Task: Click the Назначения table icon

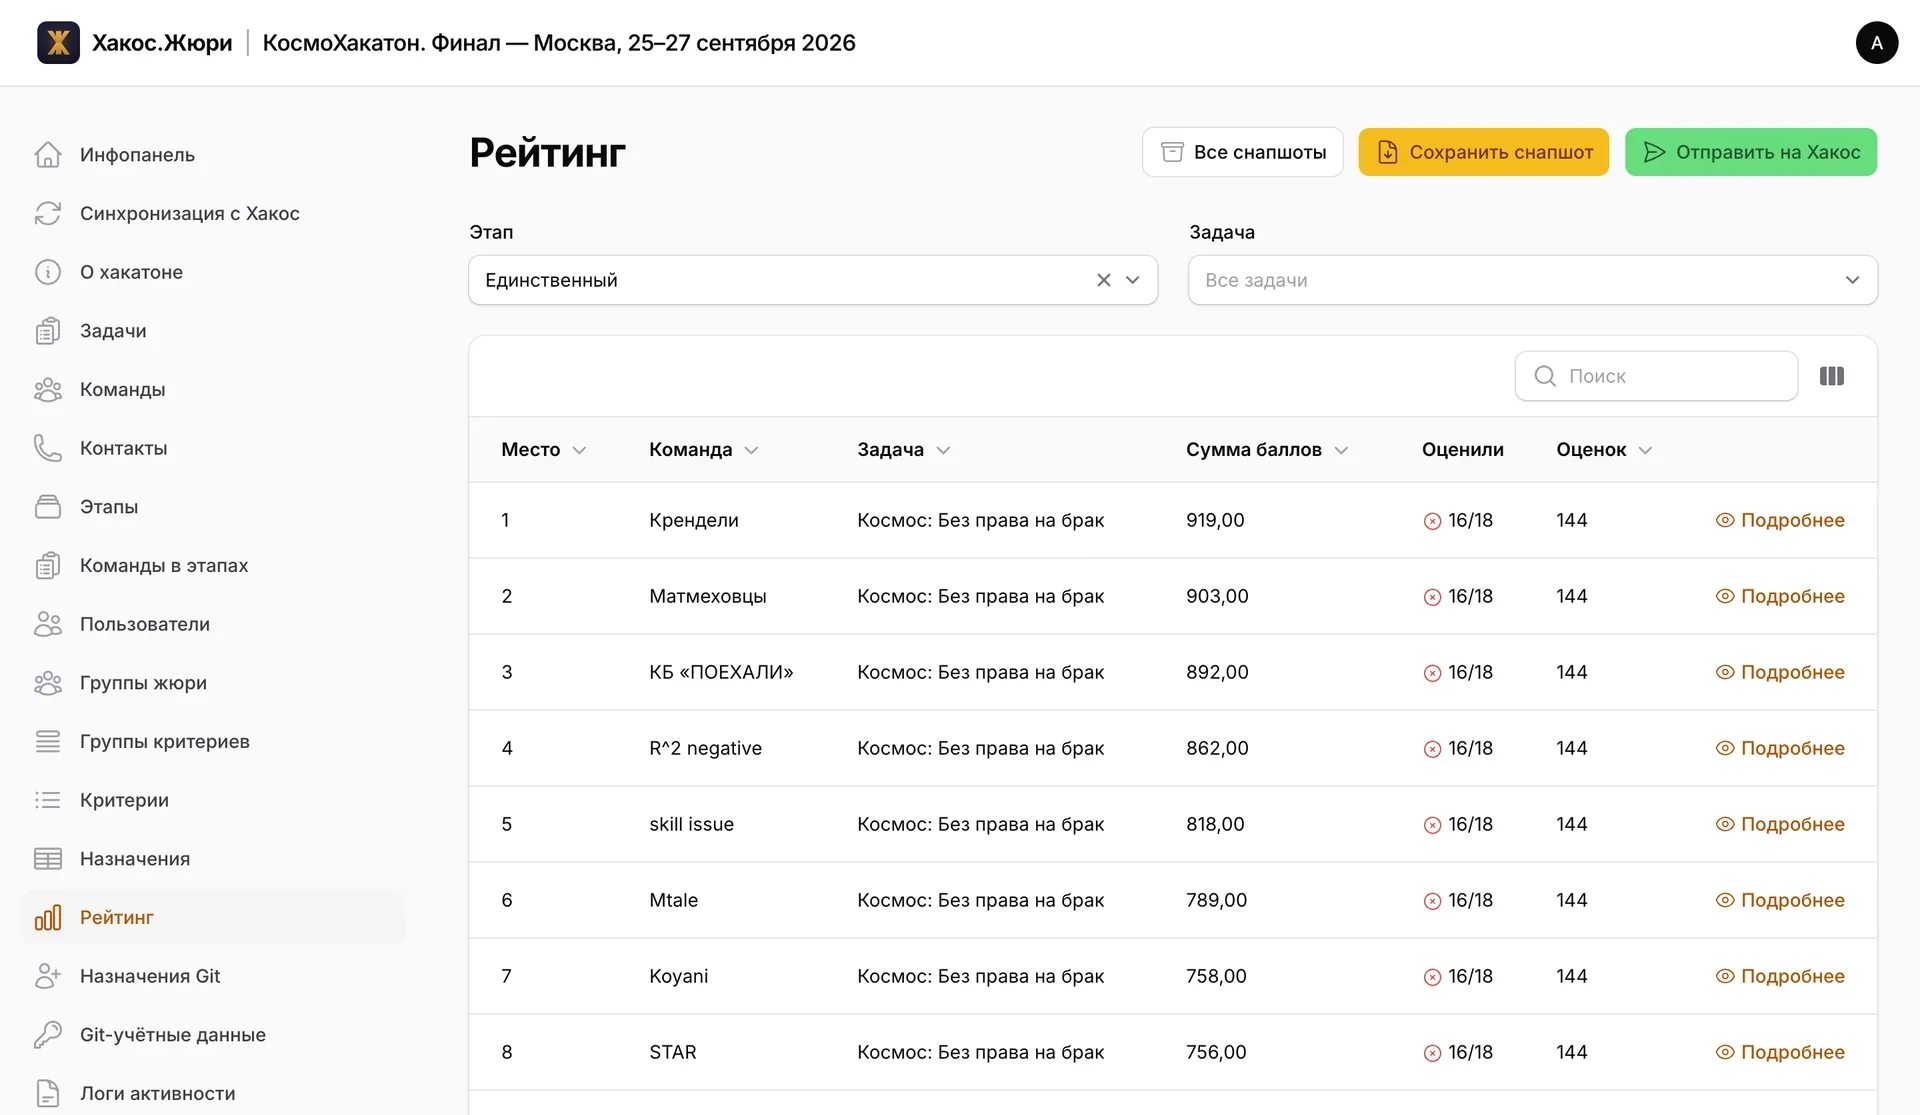Action: pos(48,859)
